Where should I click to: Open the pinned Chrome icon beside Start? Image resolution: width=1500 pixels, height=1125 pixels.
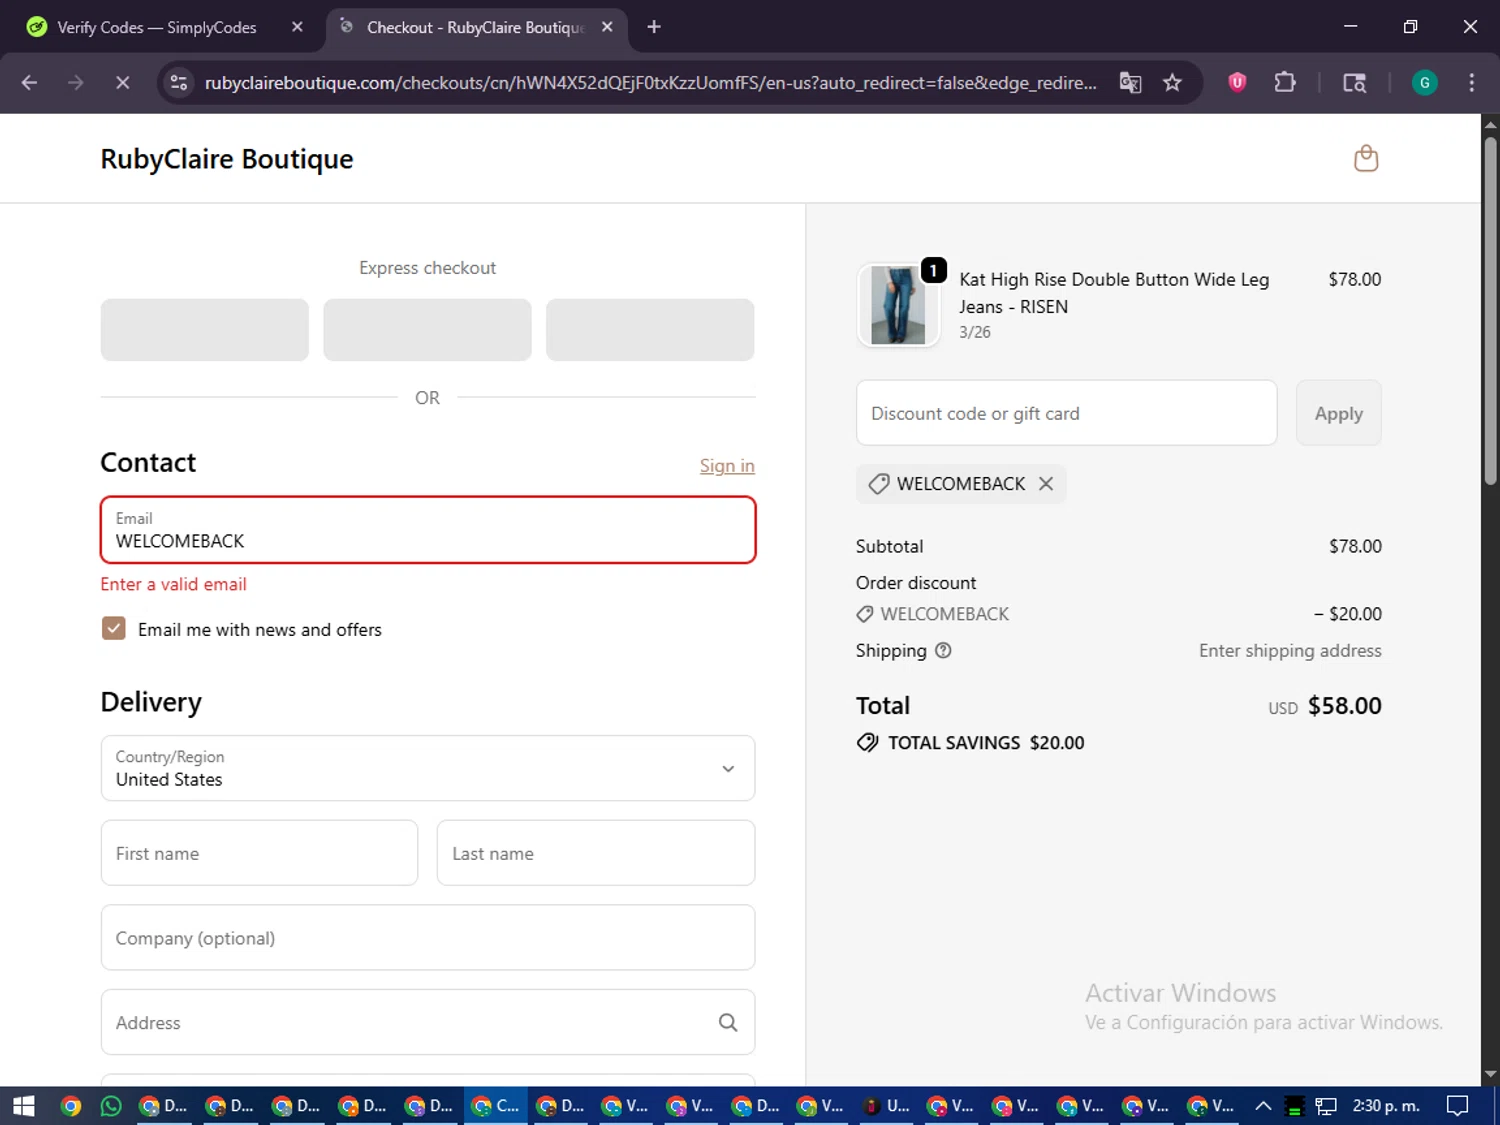[x=70, y=1106]
